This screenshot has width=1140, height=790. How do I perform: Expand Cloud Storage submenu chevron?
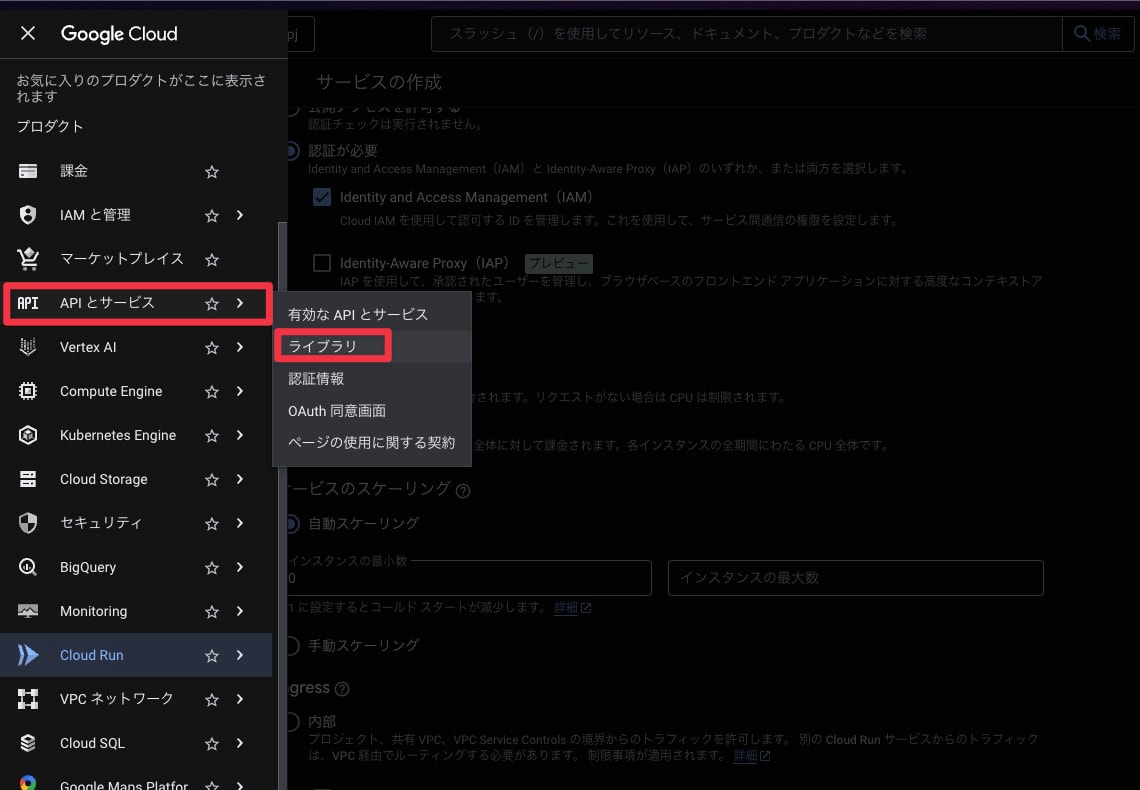tap(240, 479)
